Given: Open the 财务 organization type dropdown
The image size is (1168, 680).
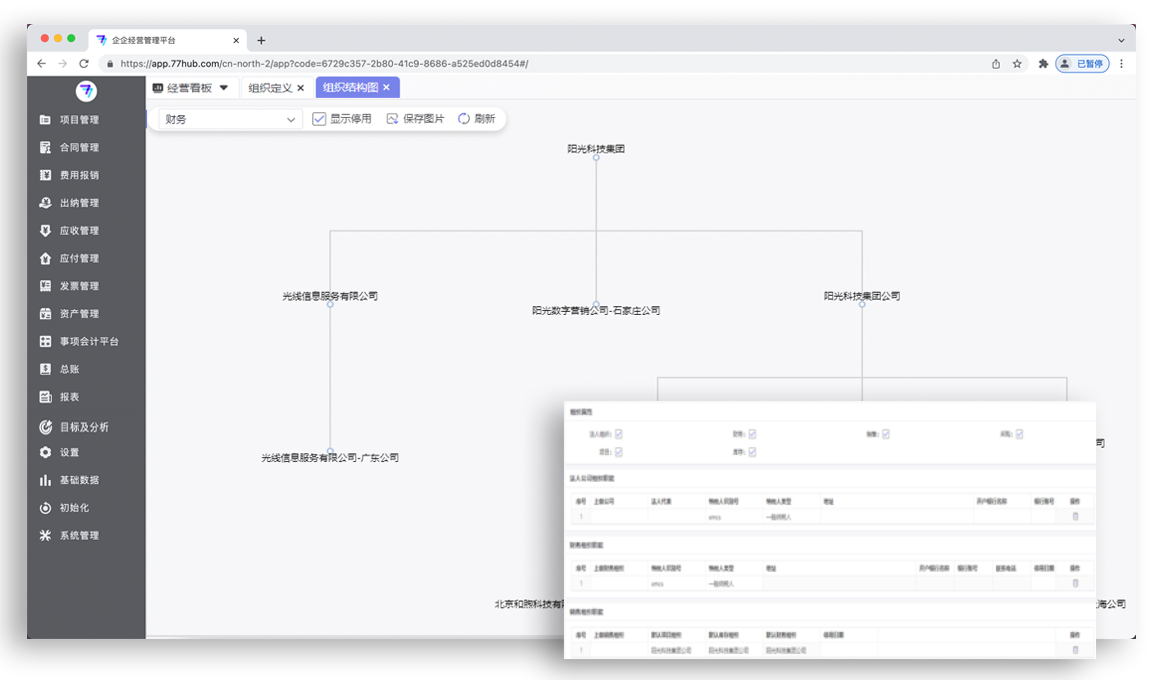Looking at the screenshot, I should coord(230,119).
